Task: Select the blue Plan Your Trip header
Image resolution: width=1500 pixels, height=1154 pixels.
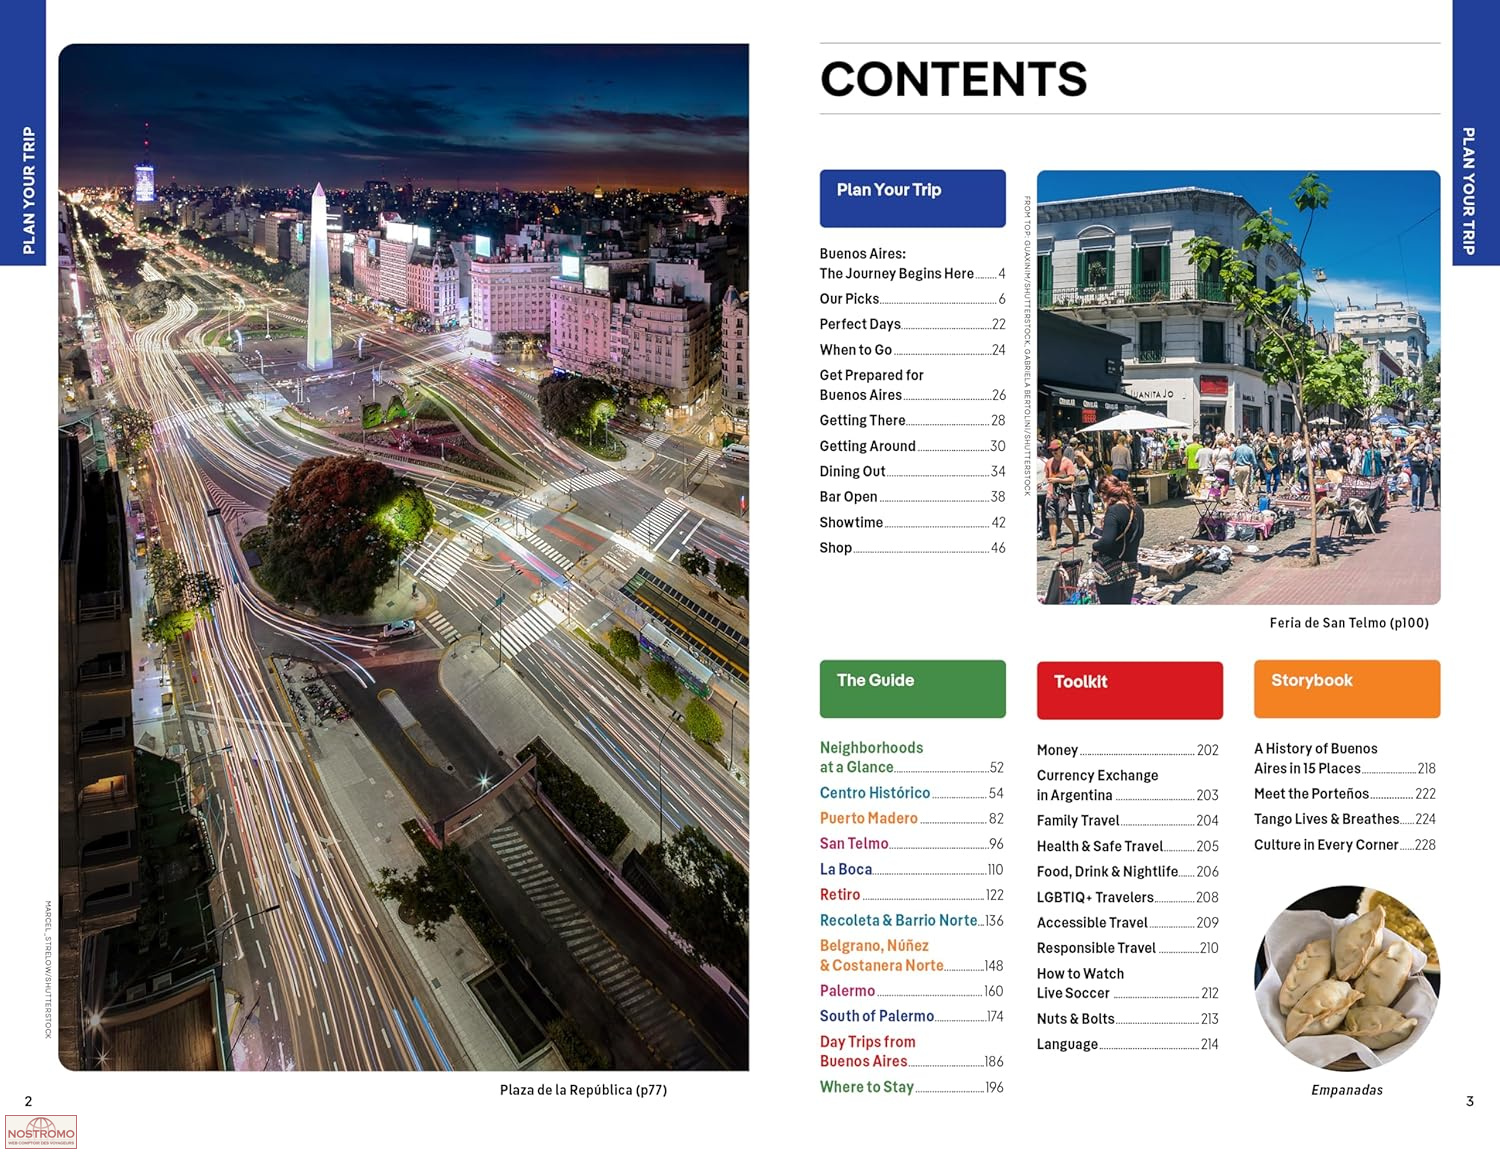Action: [912, 198]
